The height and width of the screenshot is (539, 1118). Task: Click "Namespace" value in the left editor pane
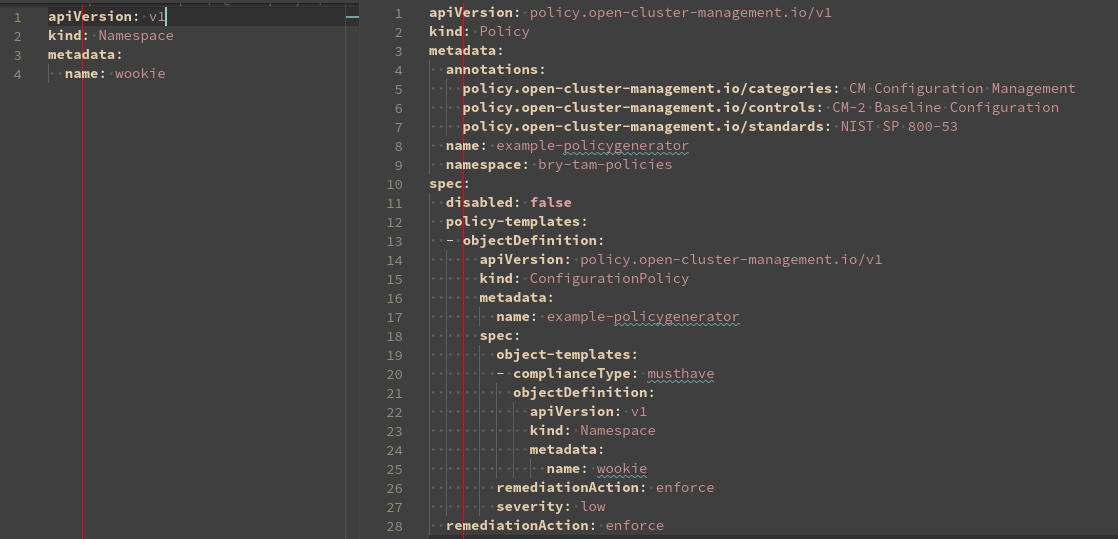(136, 35)
